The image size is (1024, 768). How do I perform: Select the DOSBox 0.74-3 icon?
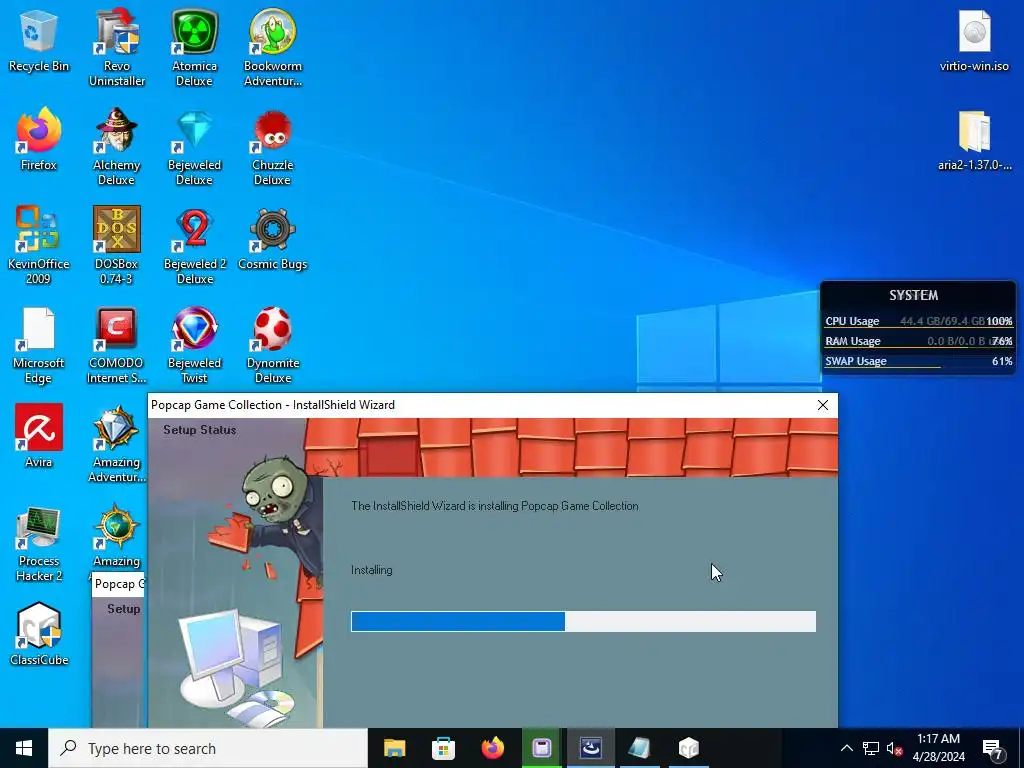(x=116, y=246)
